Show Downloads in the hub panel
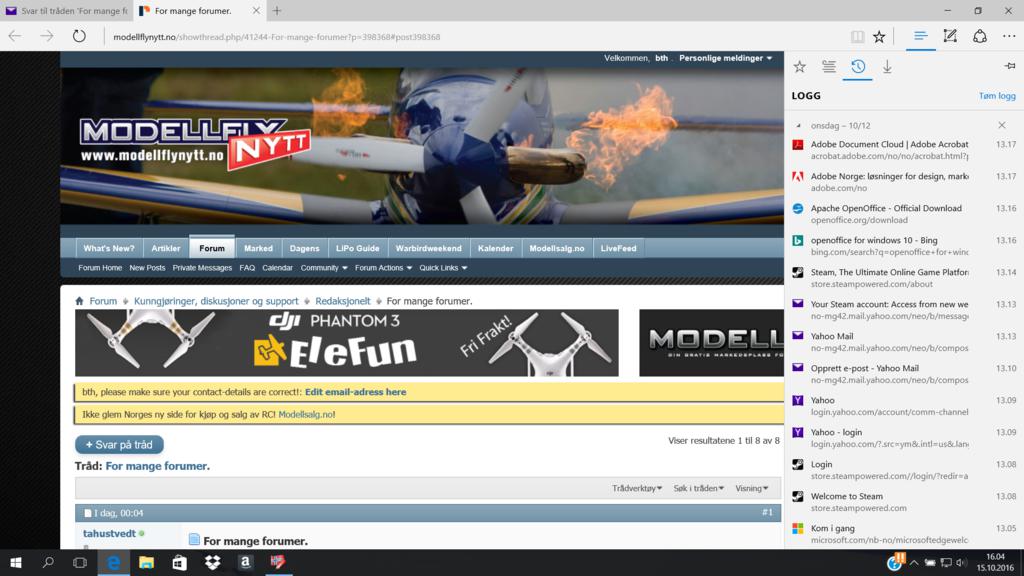This screenshot has height=576, width=1024. pos(887,67)
